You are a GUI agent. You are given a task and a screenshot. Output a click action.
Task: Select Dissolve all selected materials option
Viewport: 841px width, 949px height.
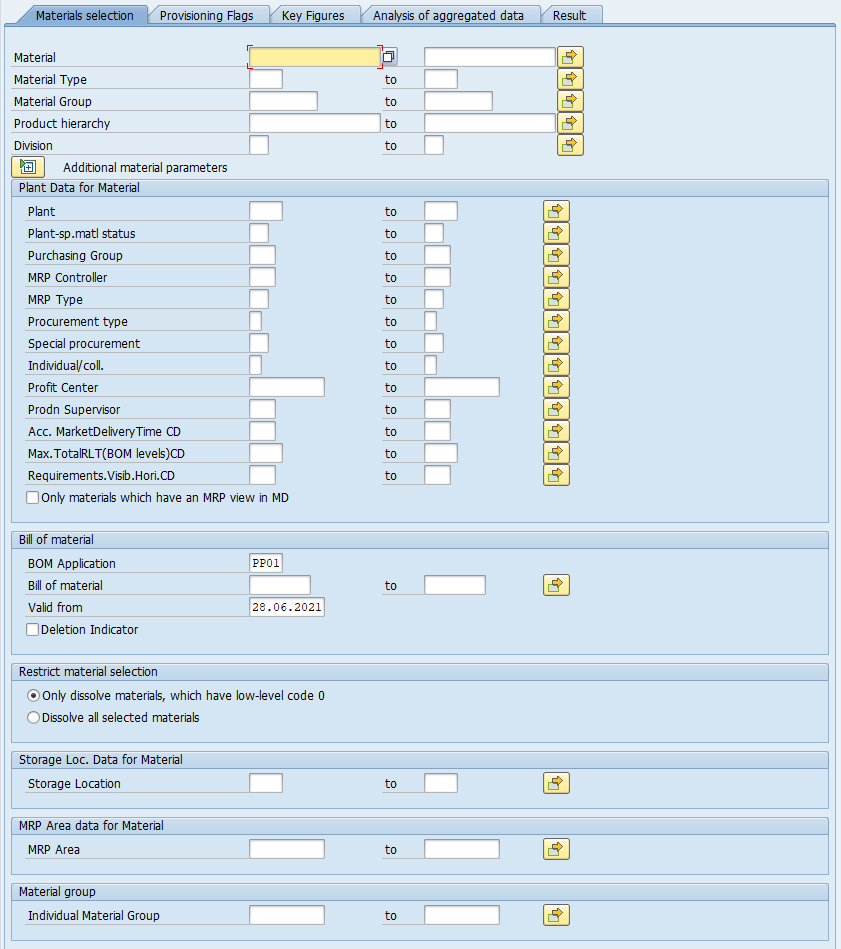[x=34, y=717]
